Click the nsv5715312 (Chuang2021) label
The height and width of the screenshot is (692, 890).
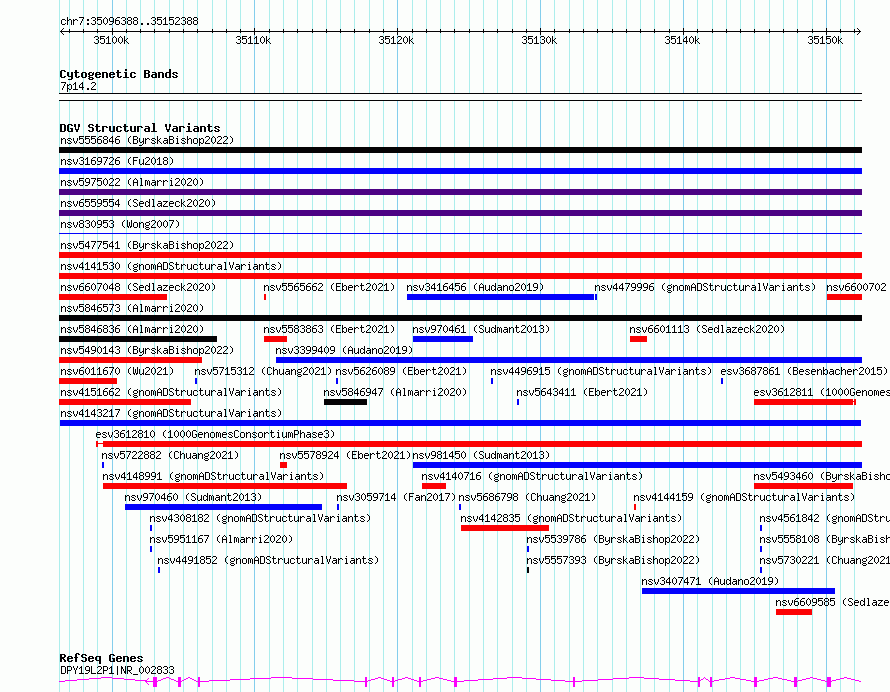coord(263,371)
